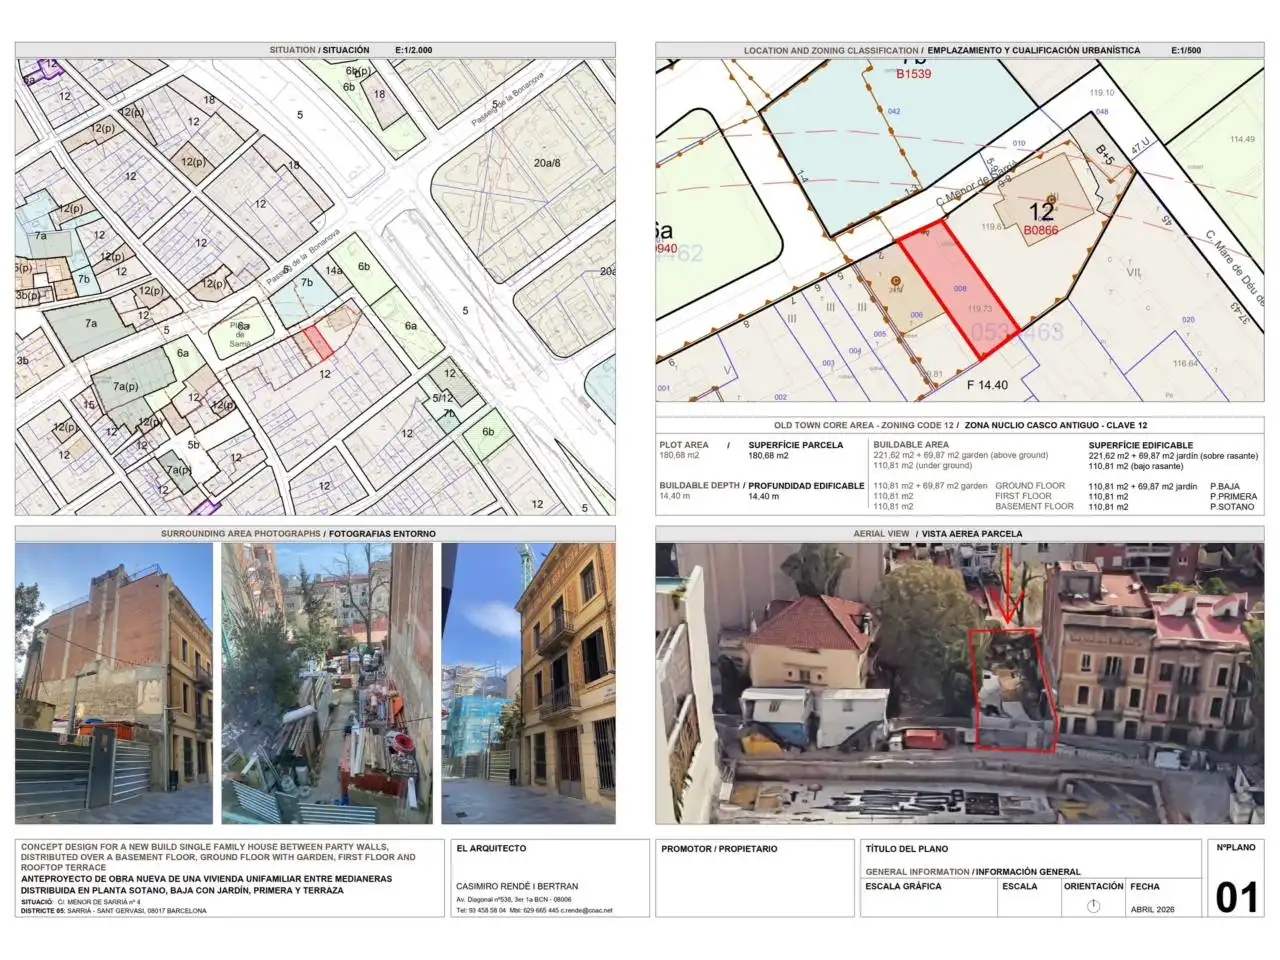1280x960 pixels.
Task: Click the 'DISTRICTE 05: SARRIÀ - SANT GERVASI' line
Action: pyautogui.click(x=113, y=911)
